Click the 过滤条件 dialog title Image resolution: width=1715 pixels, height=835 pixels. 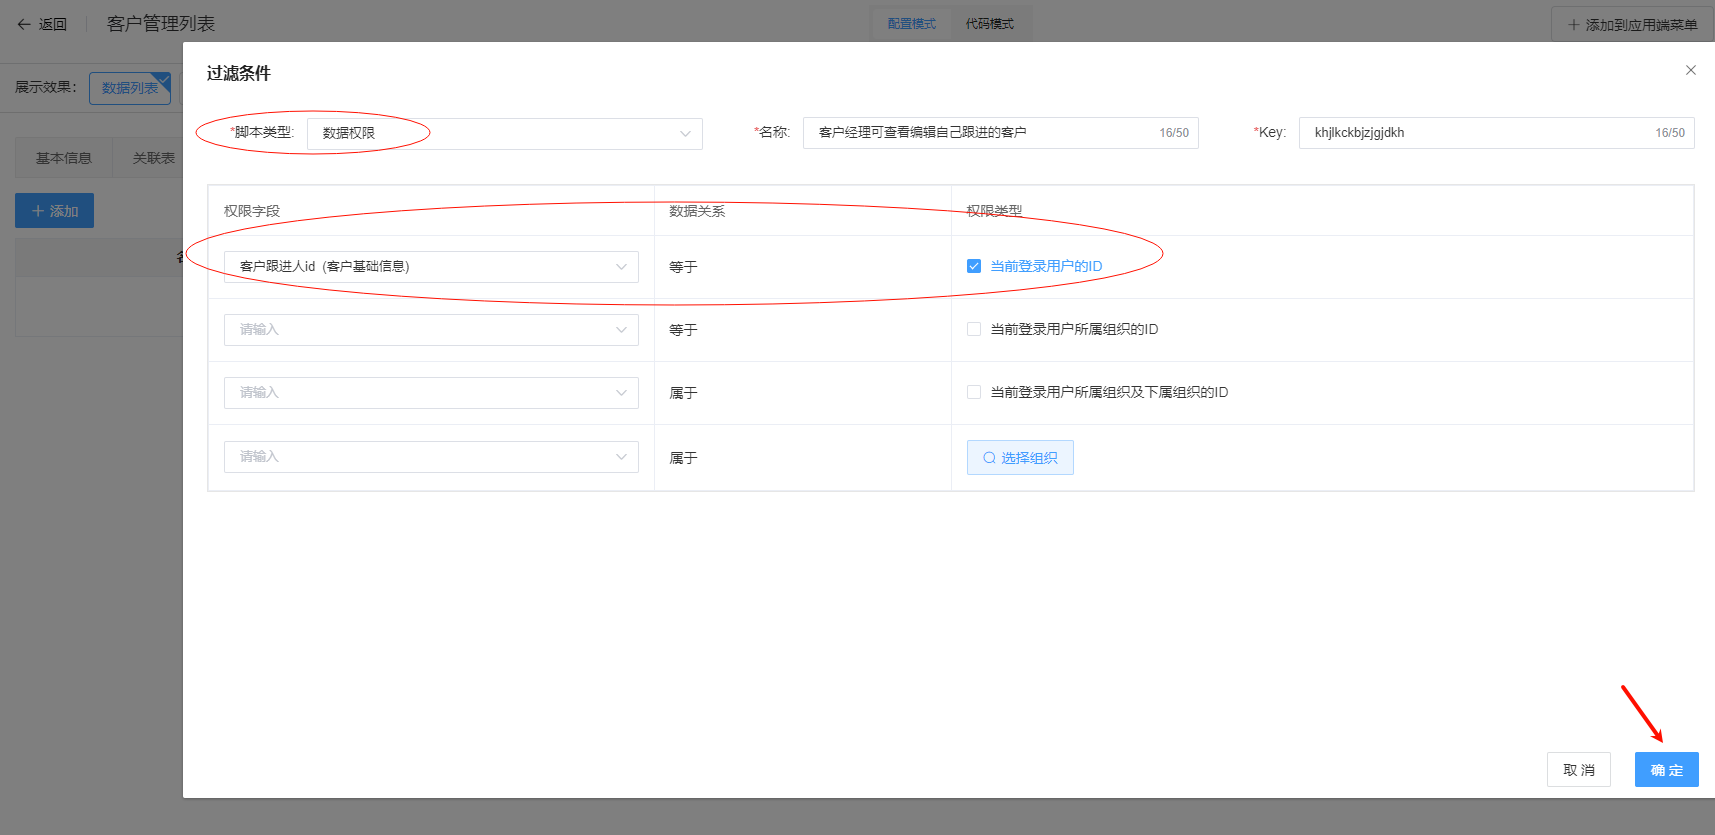click(238, 73)
